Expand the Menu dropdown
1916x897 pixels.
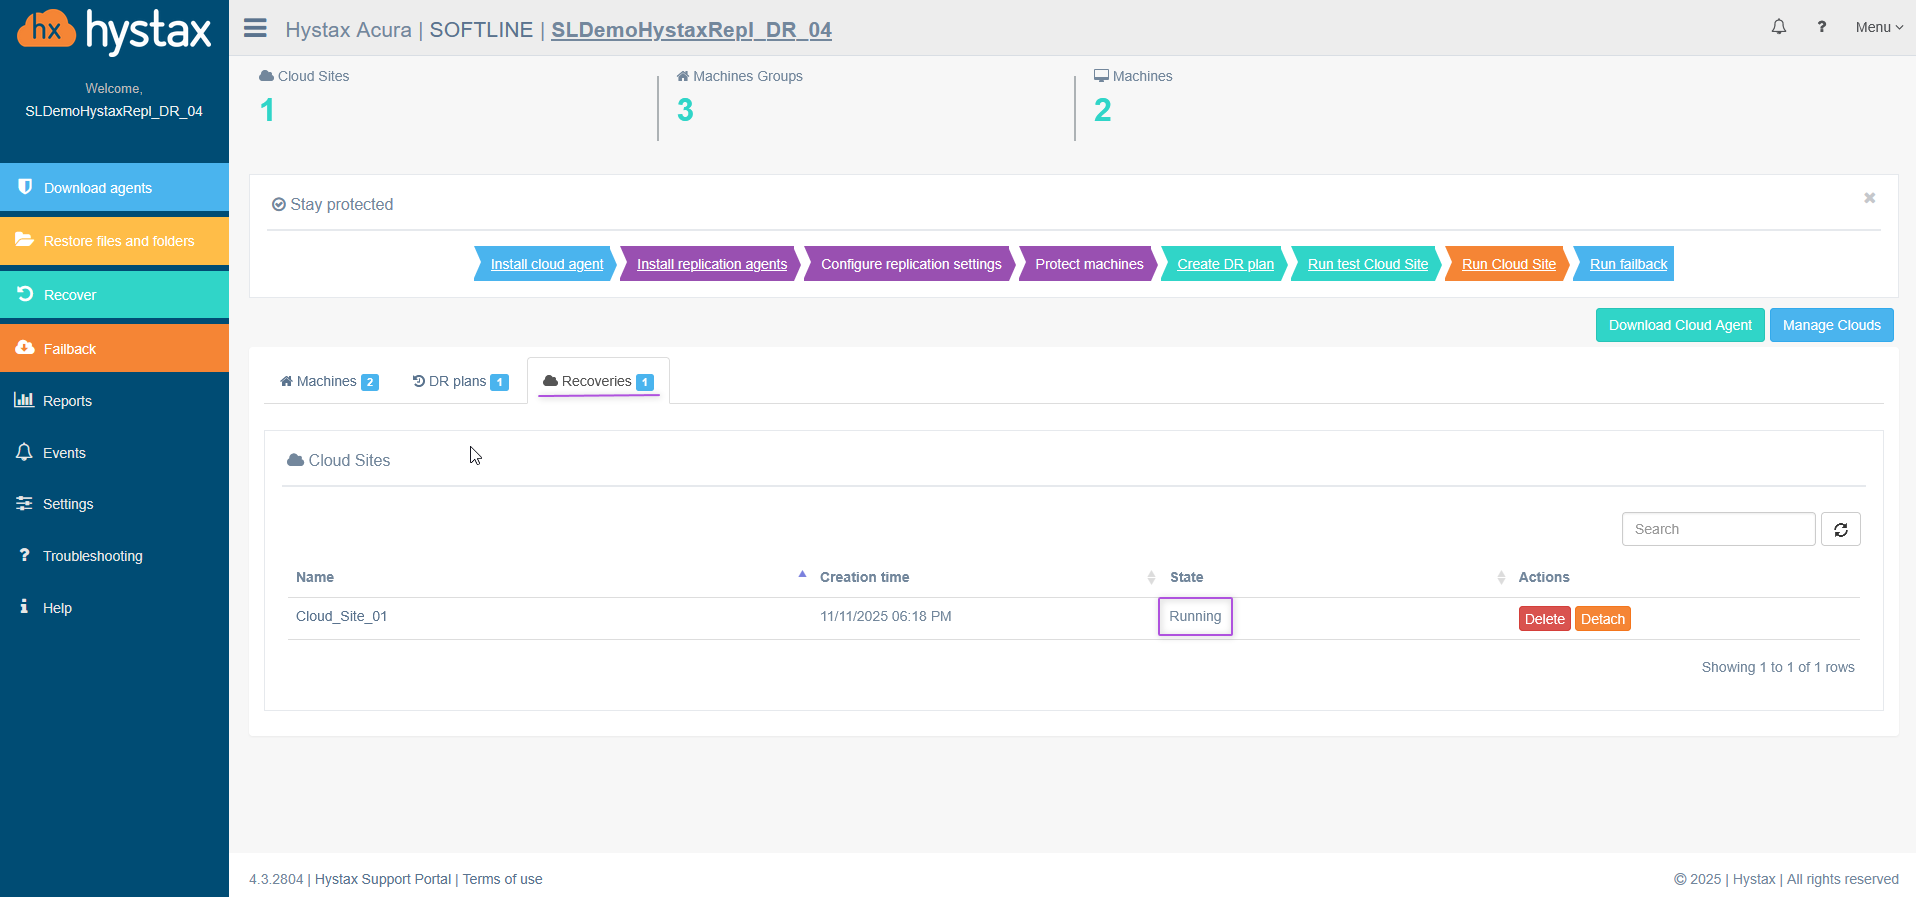pyautogui.click(x=1878, y=27)
